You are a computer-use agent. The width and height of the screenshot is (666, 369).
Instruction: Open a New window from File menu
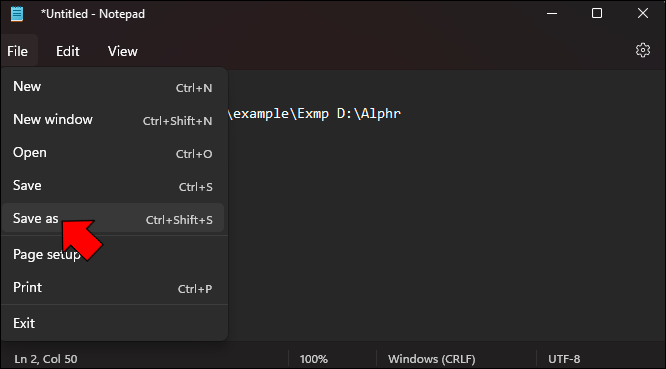(x=113, y=120)
